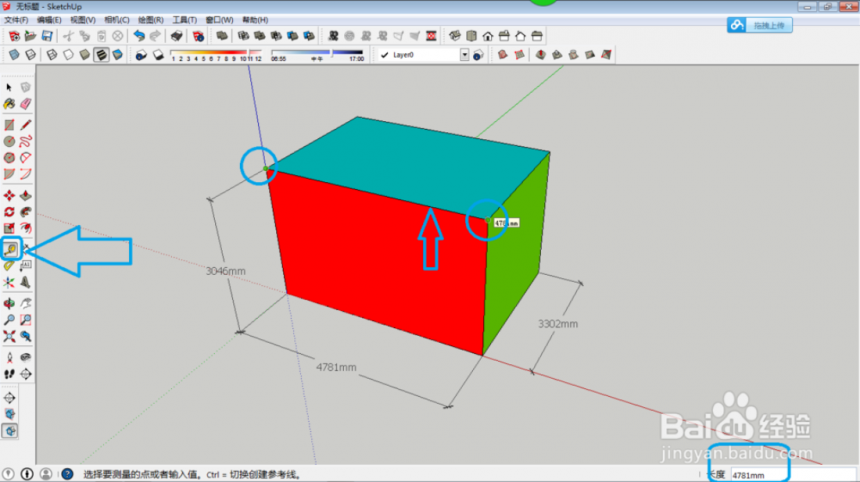The height and width of the screenshot is (482, 860).
Task: Select the Orbit camera tool
Action: (9, 303)
